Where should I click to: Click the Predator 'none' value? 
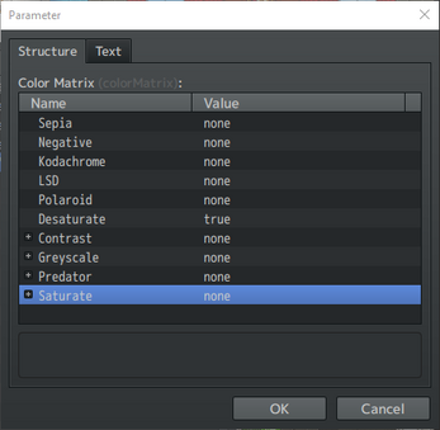[x=217, y=278]
